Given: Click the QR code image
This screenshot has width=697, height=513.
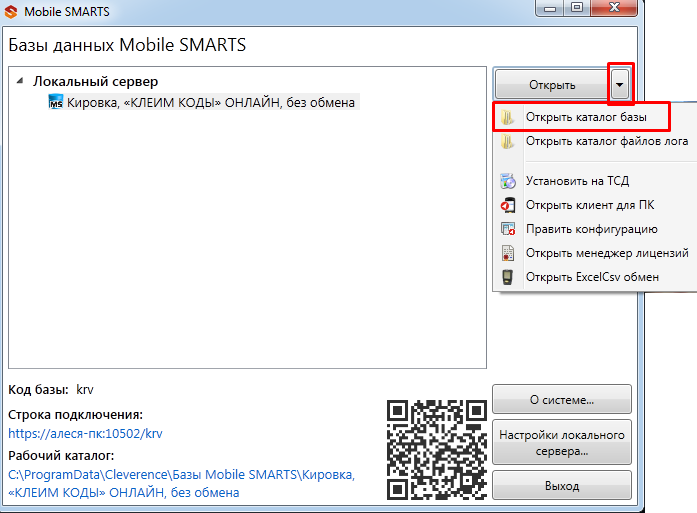Looking at the screenshot, I should 437,449.
